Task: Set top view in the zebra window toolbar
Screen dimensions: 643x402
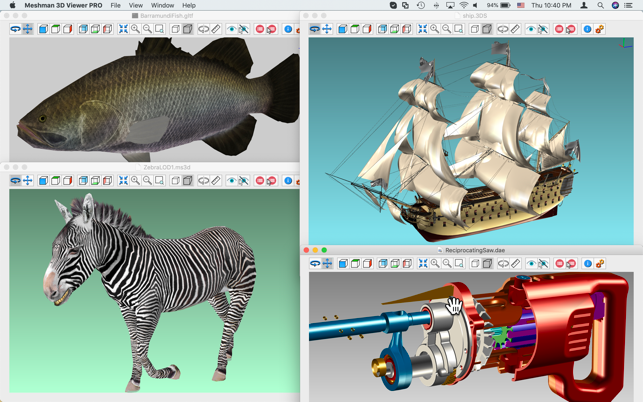Action: tap(55, 180)
